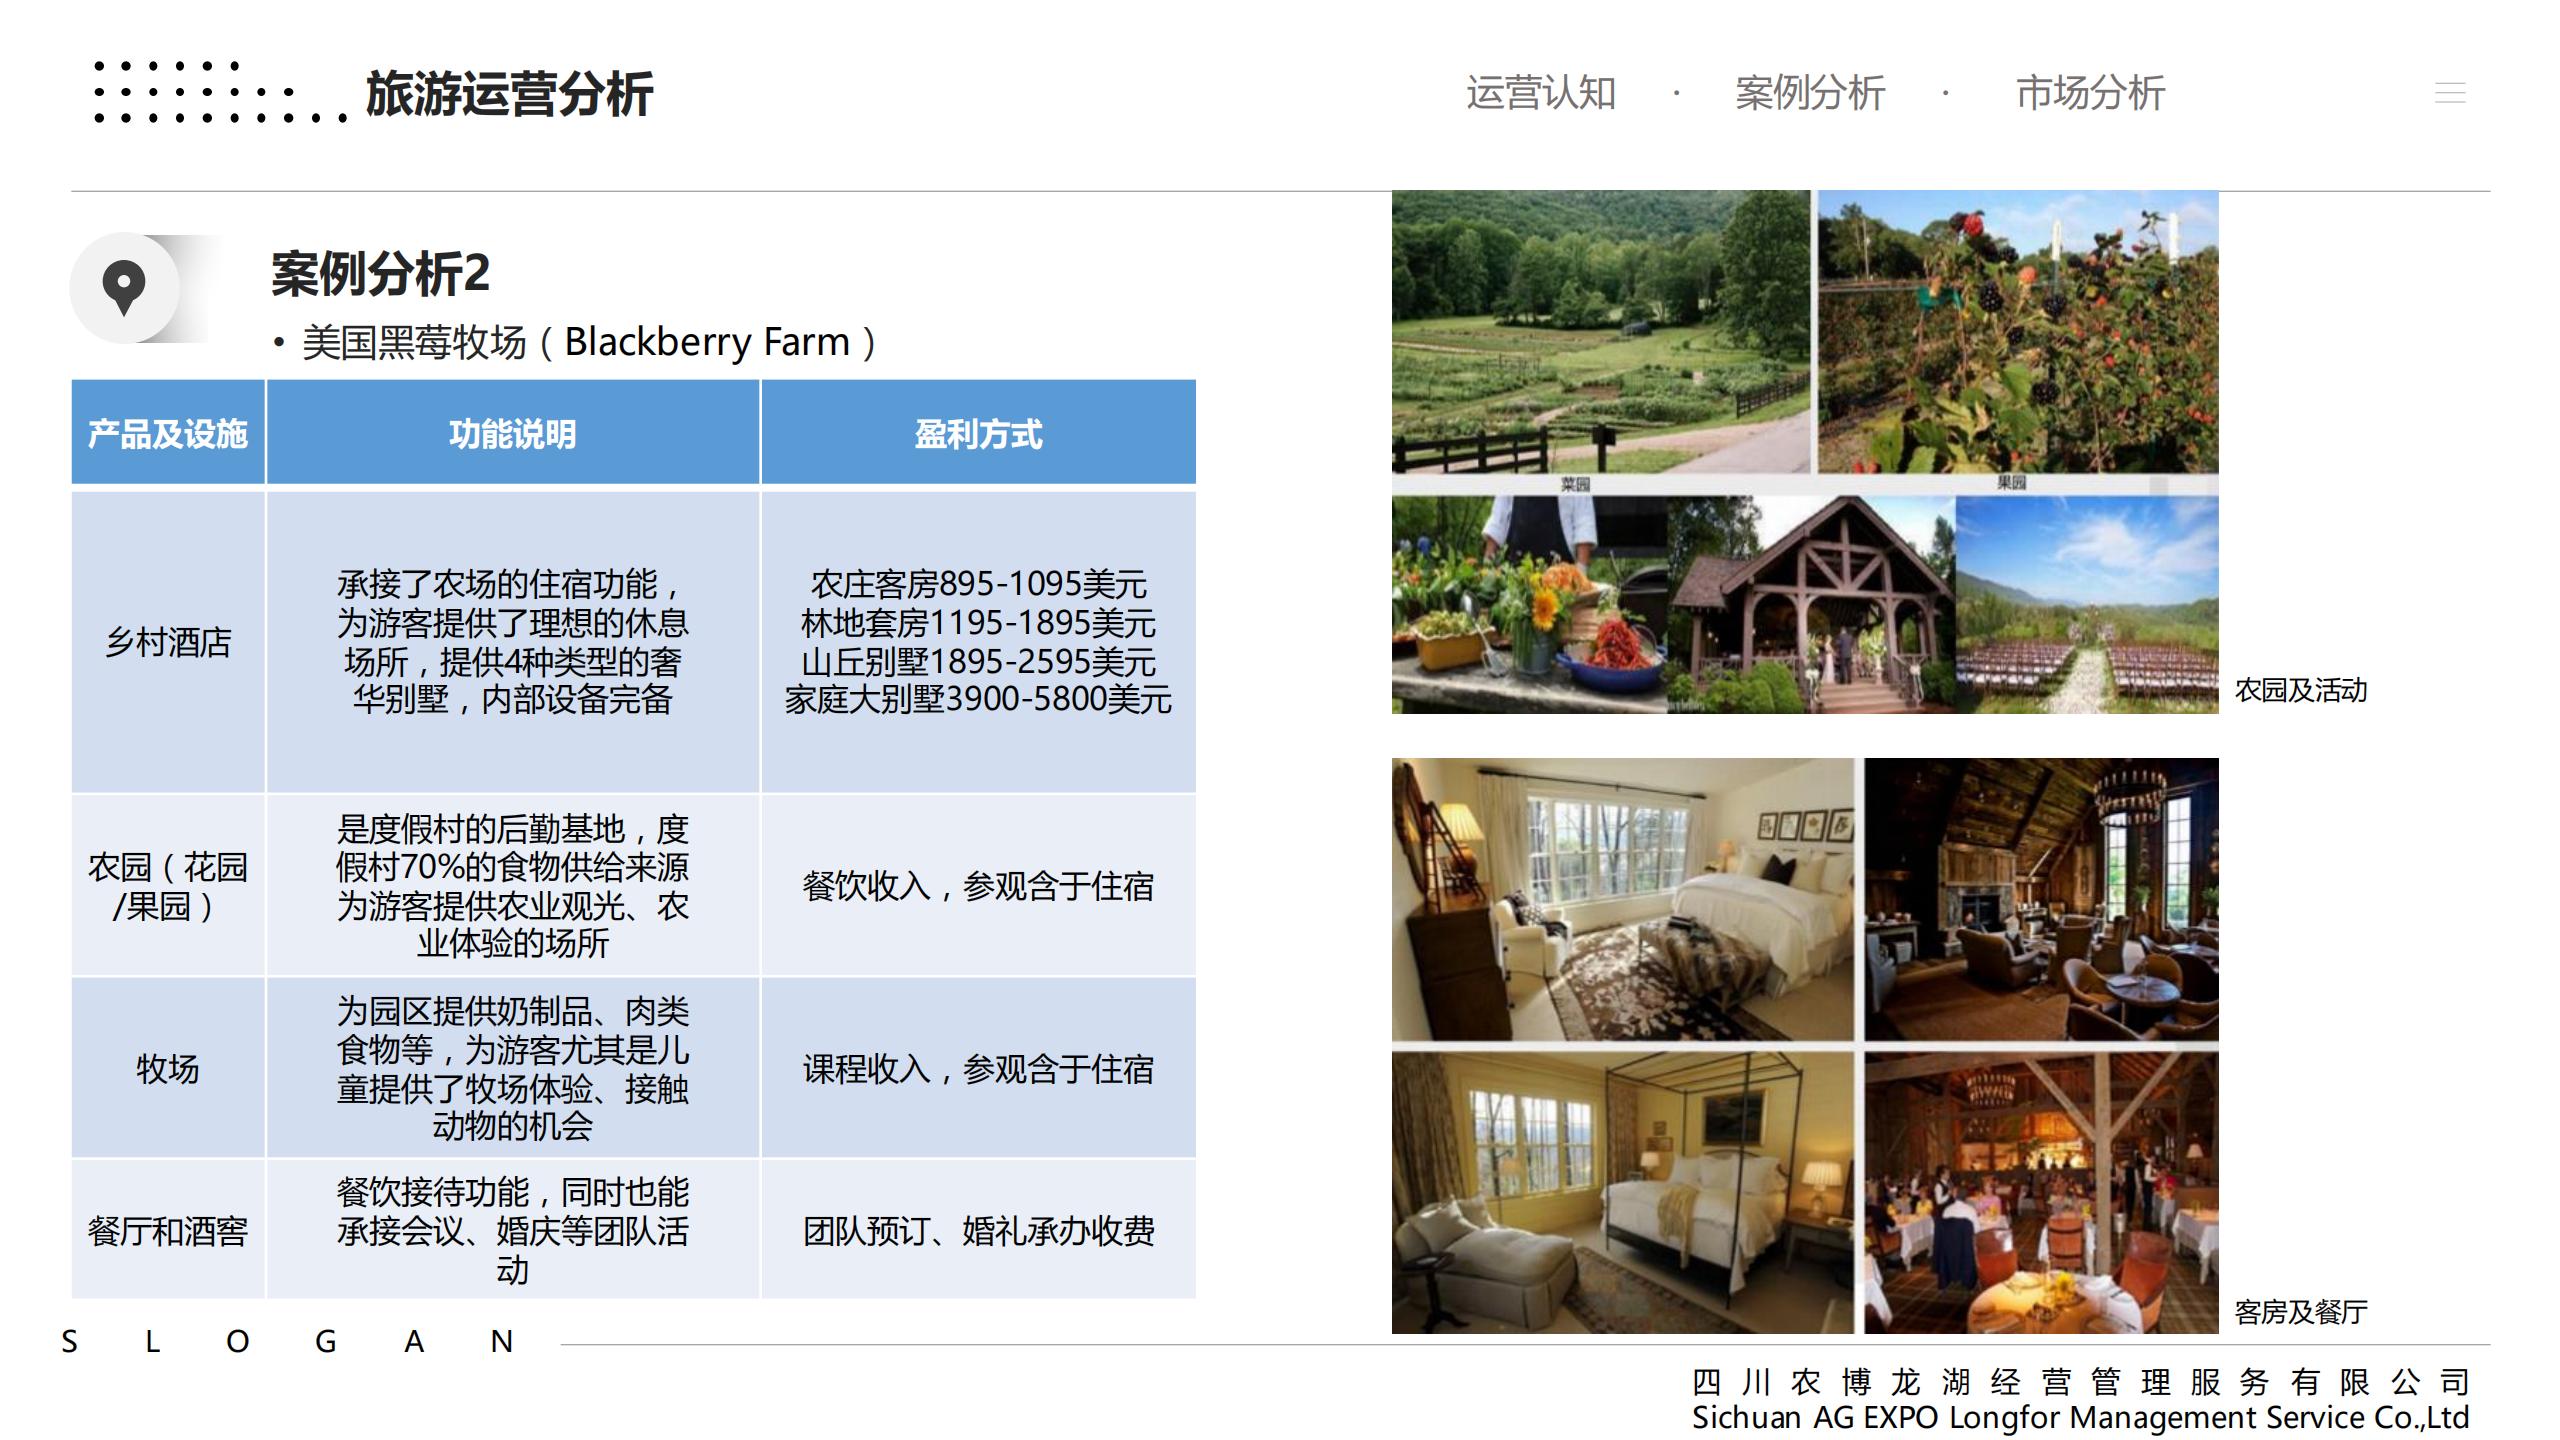
Task: Click the barn restaurant dining photo
Action: (x=2040, y=1192)
